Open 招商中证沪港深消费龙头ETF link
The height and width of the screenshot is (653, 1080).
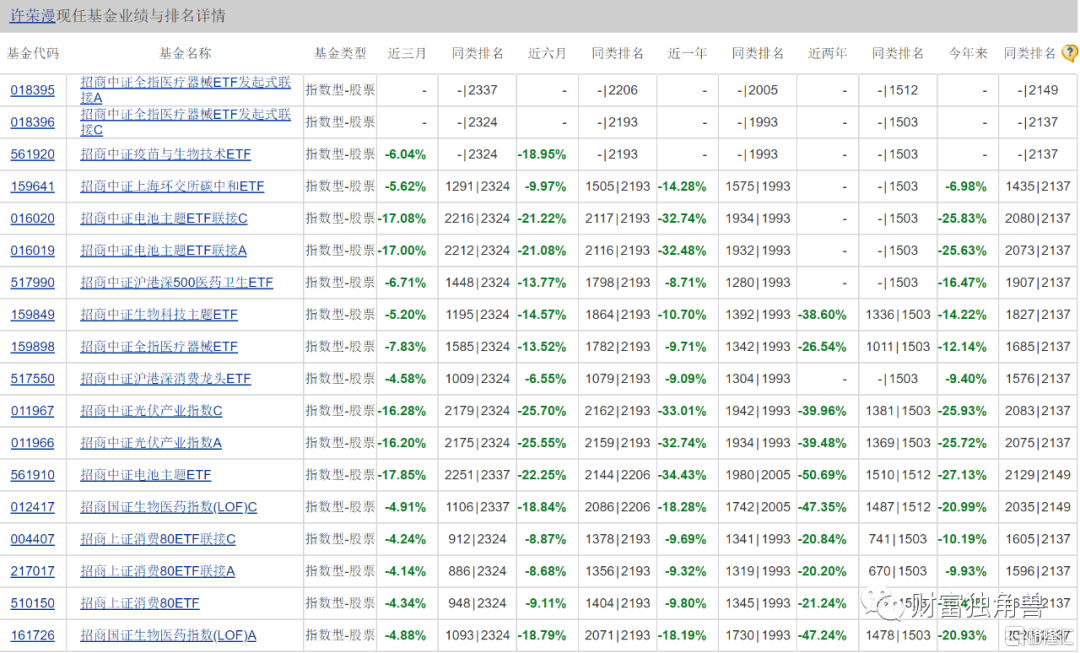(165, 379)
